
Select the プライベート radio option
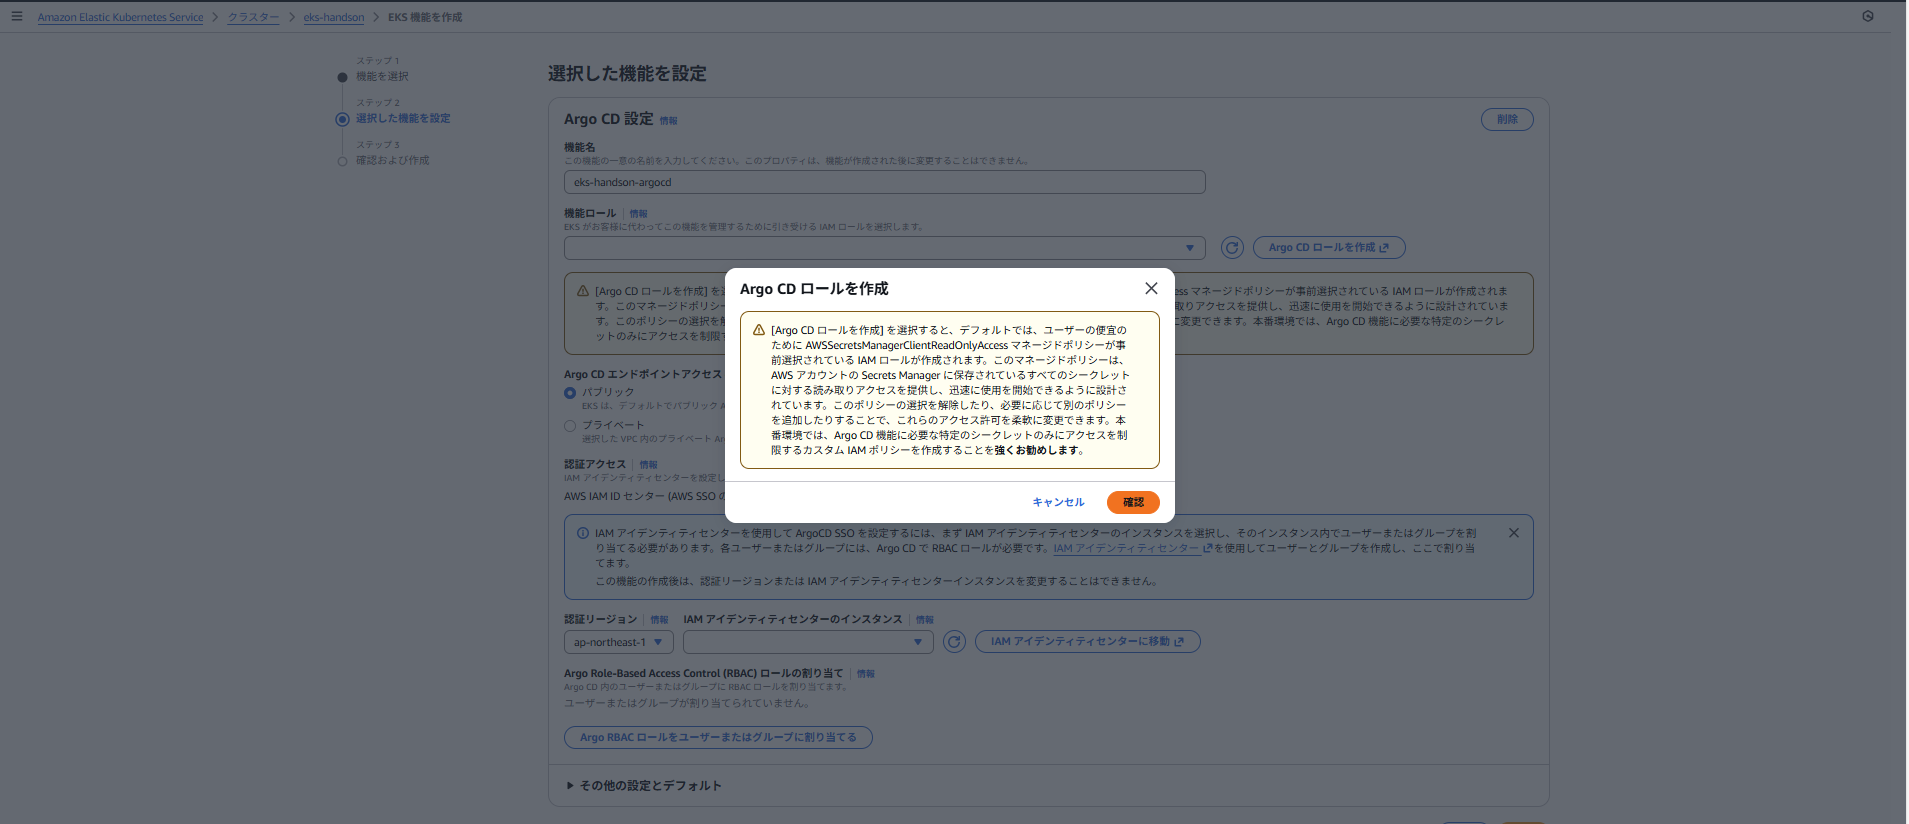click(x=570, y=426)
